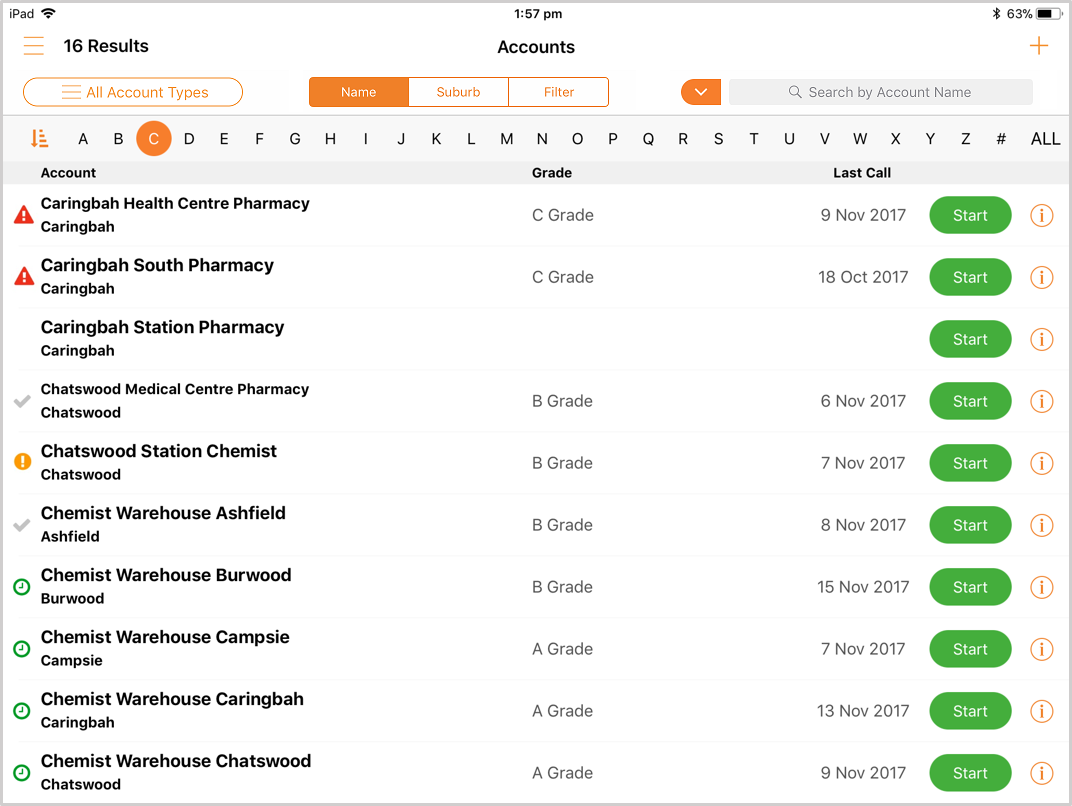
Task: Switch to the Name sort tab
Action: [359, 92]
